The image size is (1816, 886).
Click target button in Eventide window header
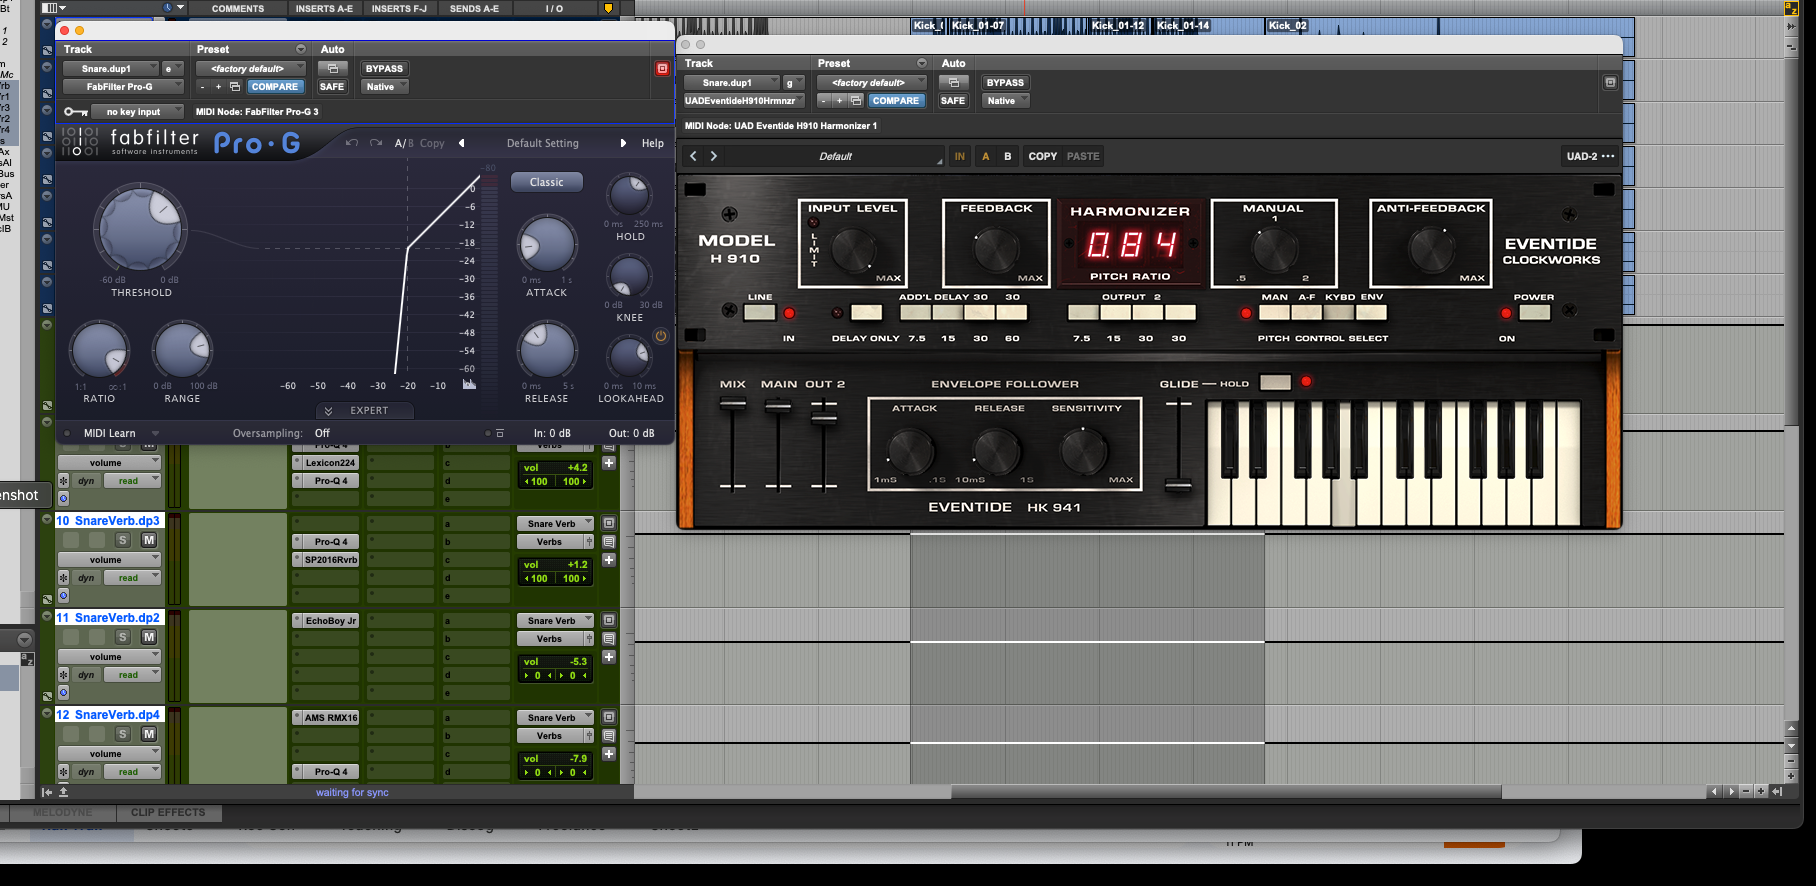point(1610,82)
